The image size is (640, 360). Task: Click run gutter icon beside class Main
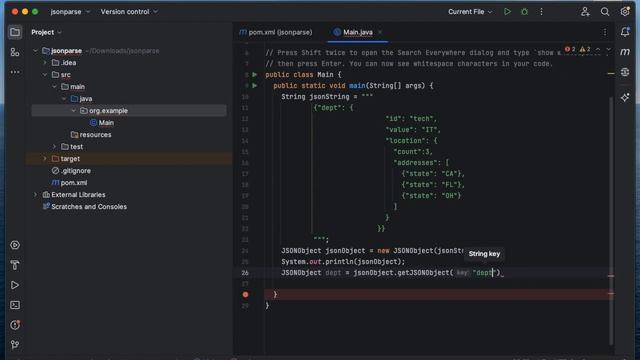(255, 75)
